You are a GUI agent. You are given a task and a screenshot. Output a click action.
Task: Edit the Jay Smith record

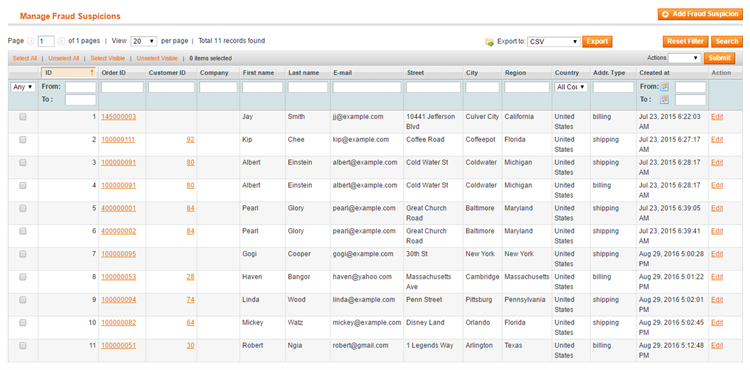click(x=717, y=117)
